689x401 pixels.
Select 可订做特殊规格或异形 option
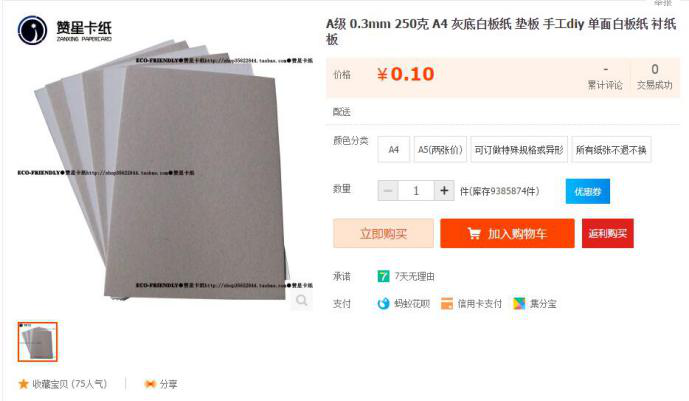tap(519, 150)
